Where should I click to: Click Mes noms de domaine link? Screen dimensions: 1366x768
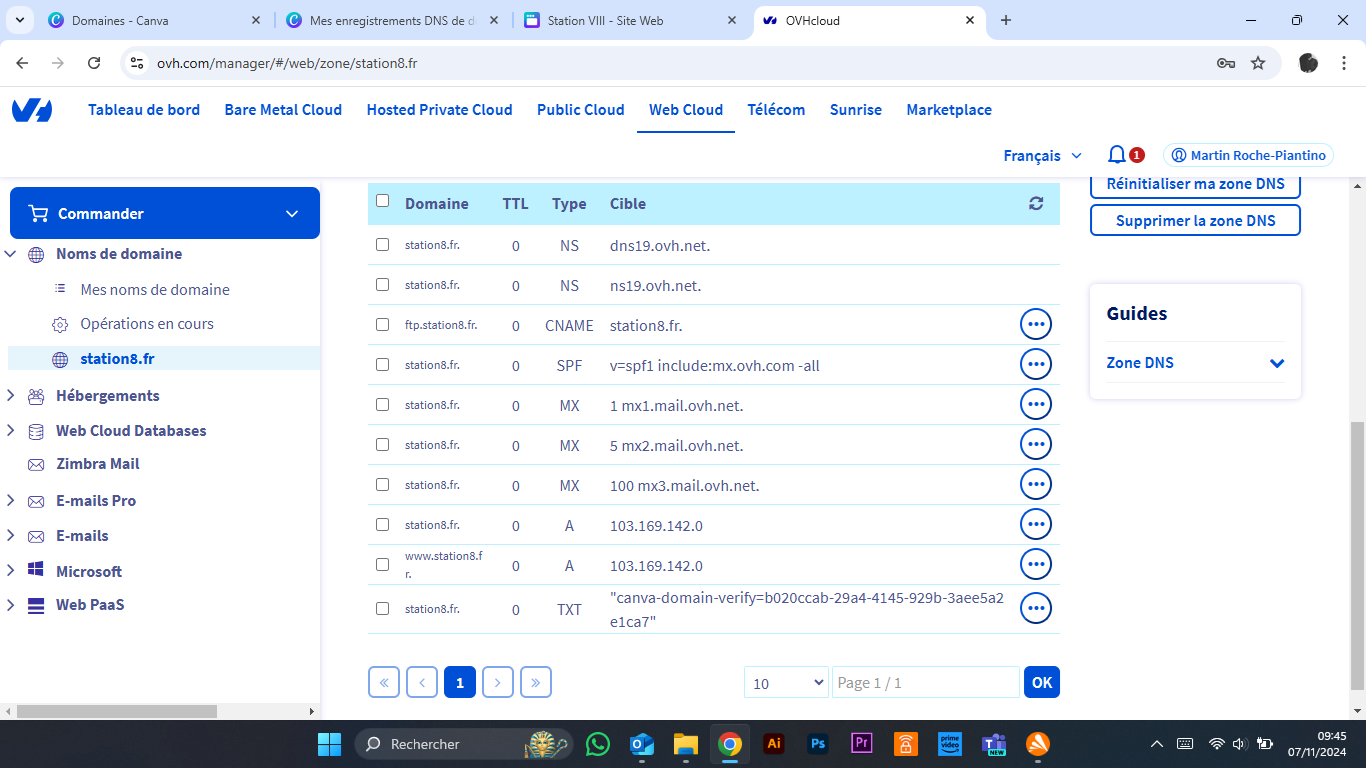(x=155, y=290)
